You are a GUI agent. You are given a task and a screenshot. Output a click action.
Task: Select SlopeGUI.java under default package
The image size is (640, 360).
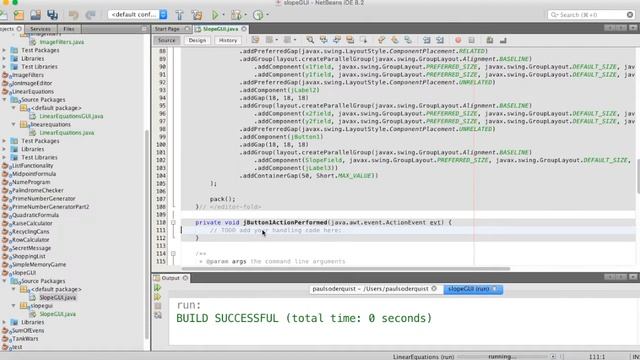coord(58,298)
